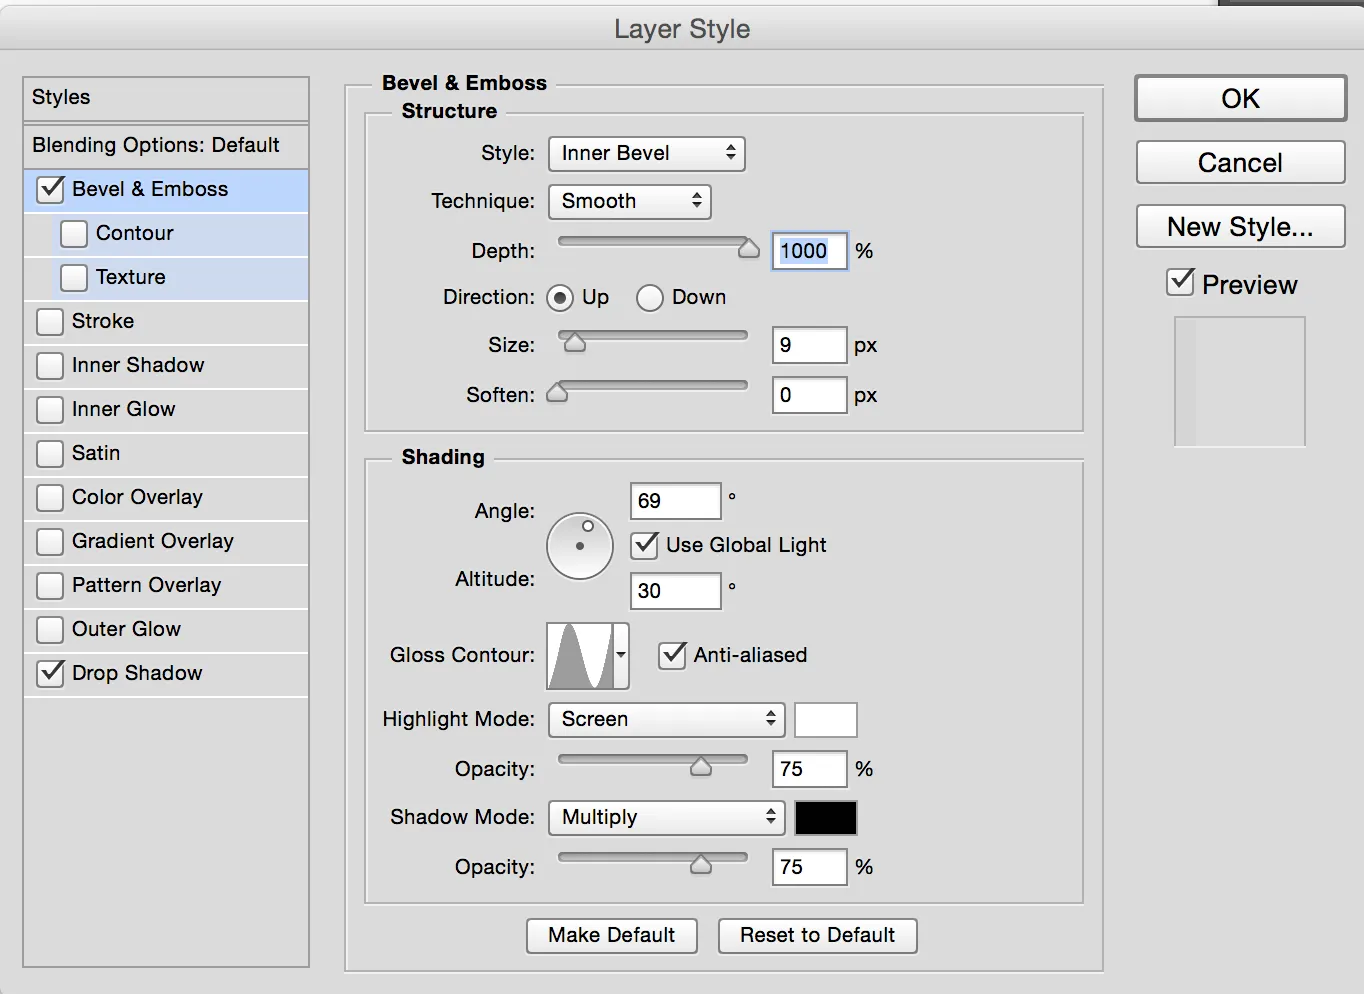Expand the Gloss Contour picker arrow
1364x994 pixels.
(x=621, y=656)
